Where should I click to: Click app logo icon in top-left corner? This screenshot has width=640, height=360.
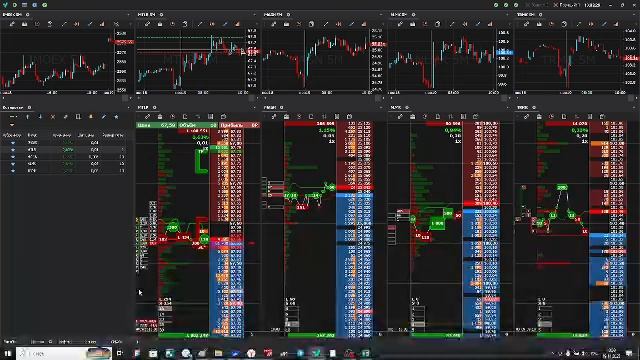pos(5,5)
